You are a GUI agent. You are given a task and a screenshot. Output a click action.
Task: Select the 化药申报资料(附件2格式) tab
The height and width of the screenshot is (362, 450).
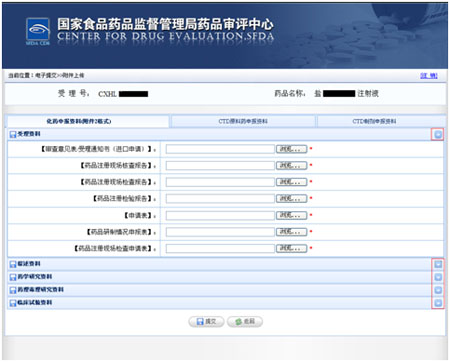pyautogui.click(x=79, y=121)
